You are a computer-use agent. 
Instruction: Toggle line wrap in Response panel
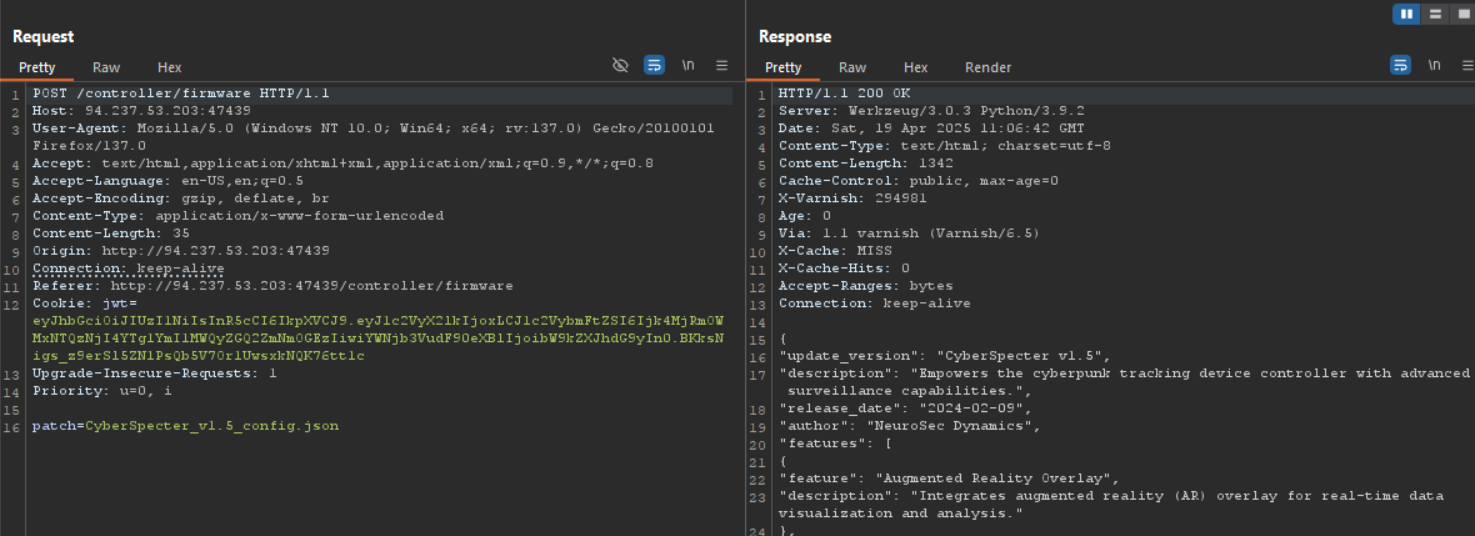click(1400, 65)
